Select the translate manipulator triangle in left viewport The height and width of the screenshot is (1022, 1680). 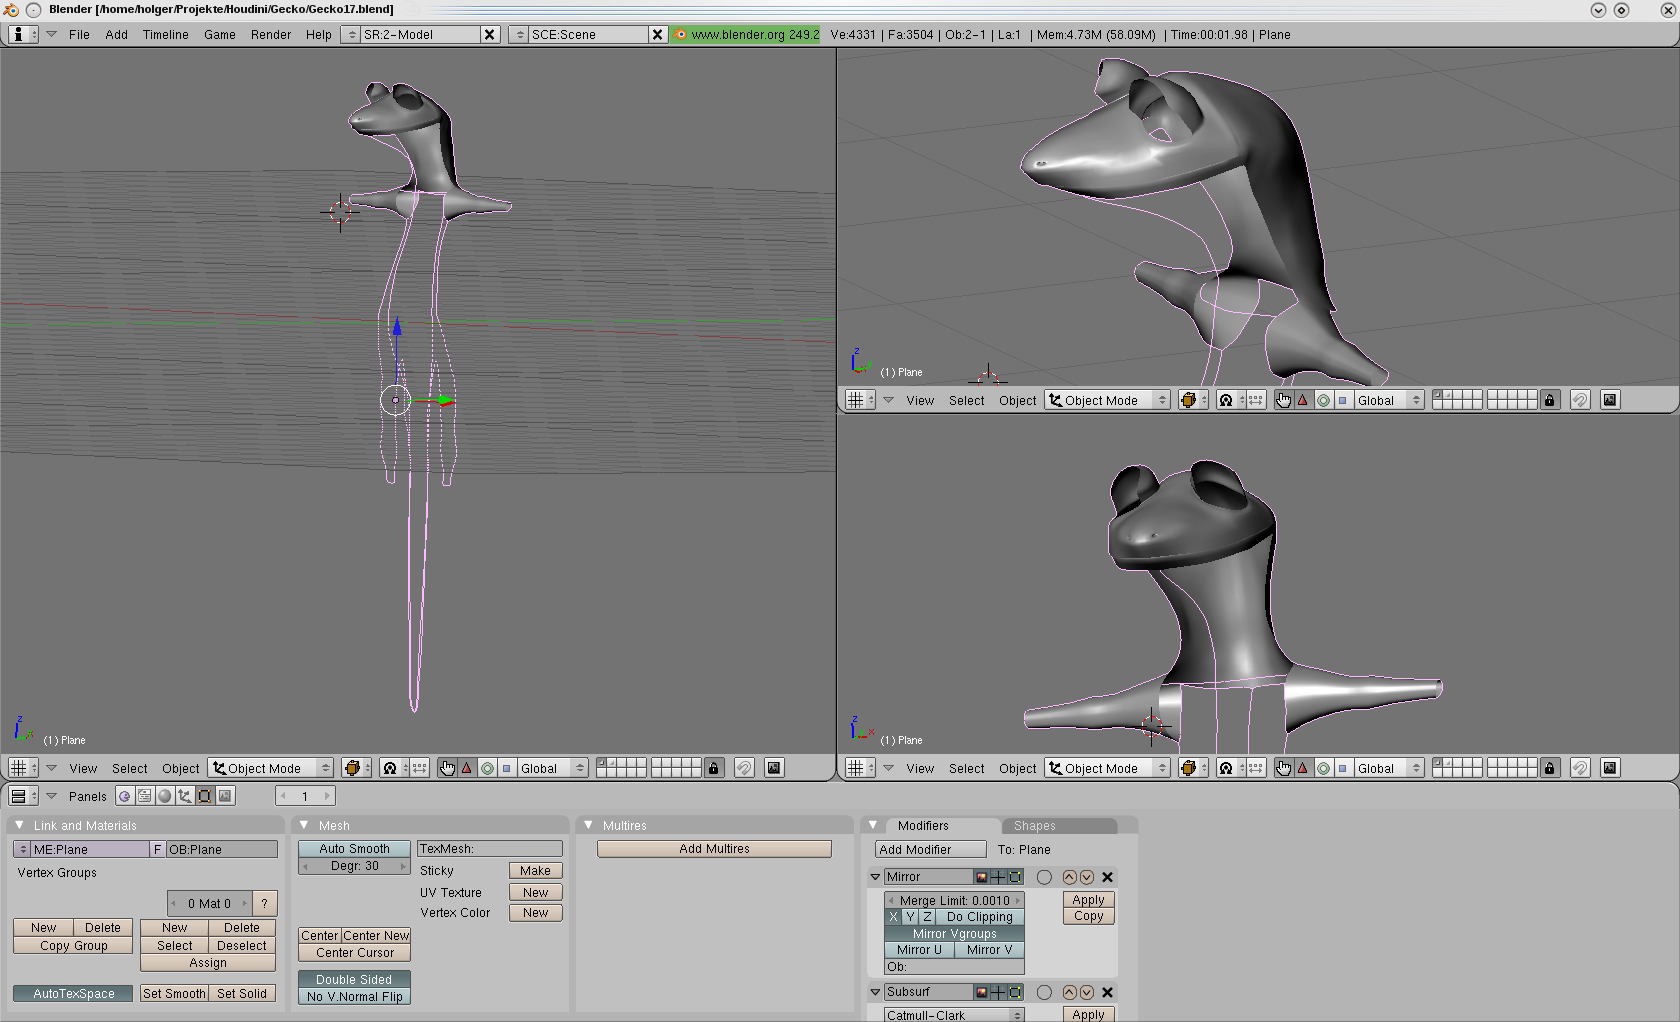click(x=466, y=768)
